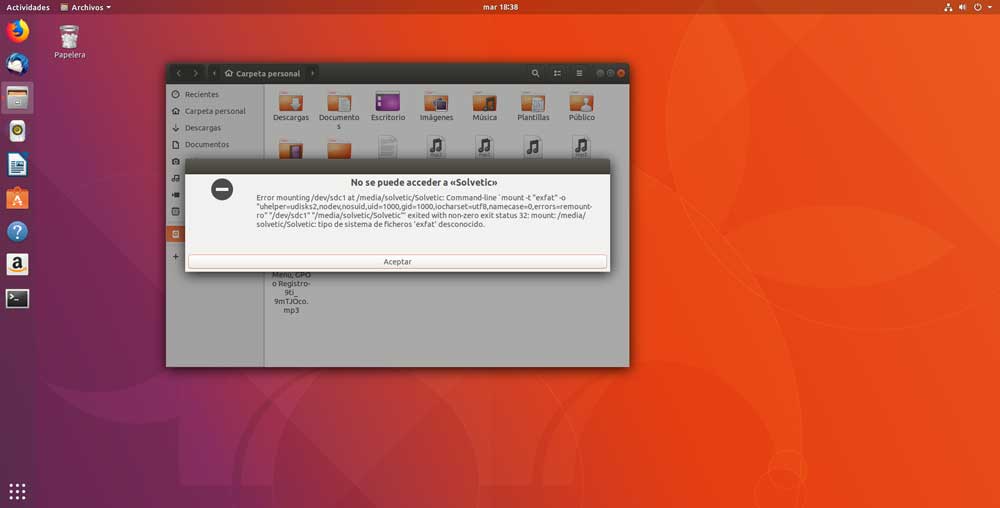Screen dimensions: 1000x508
Task: Open Plantillas folder
Action: [533, 106]
